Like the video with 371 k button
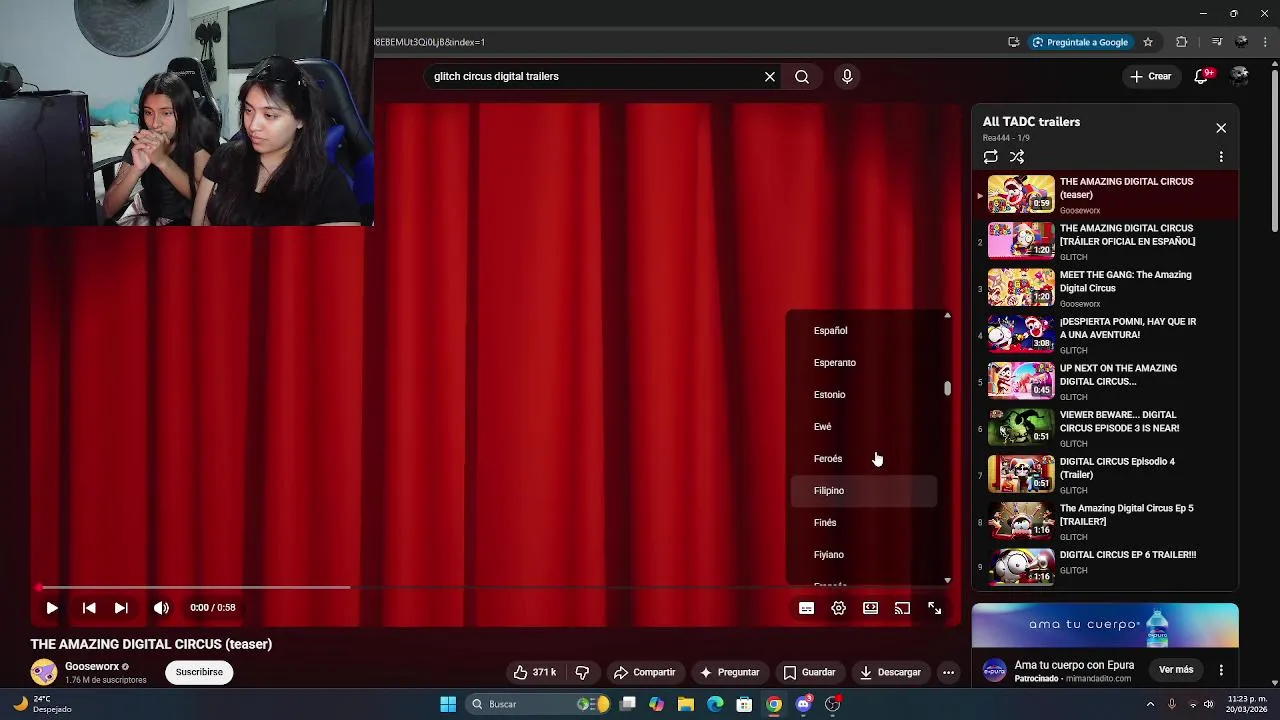This screenshot has width=1280, height=720. 534,672
